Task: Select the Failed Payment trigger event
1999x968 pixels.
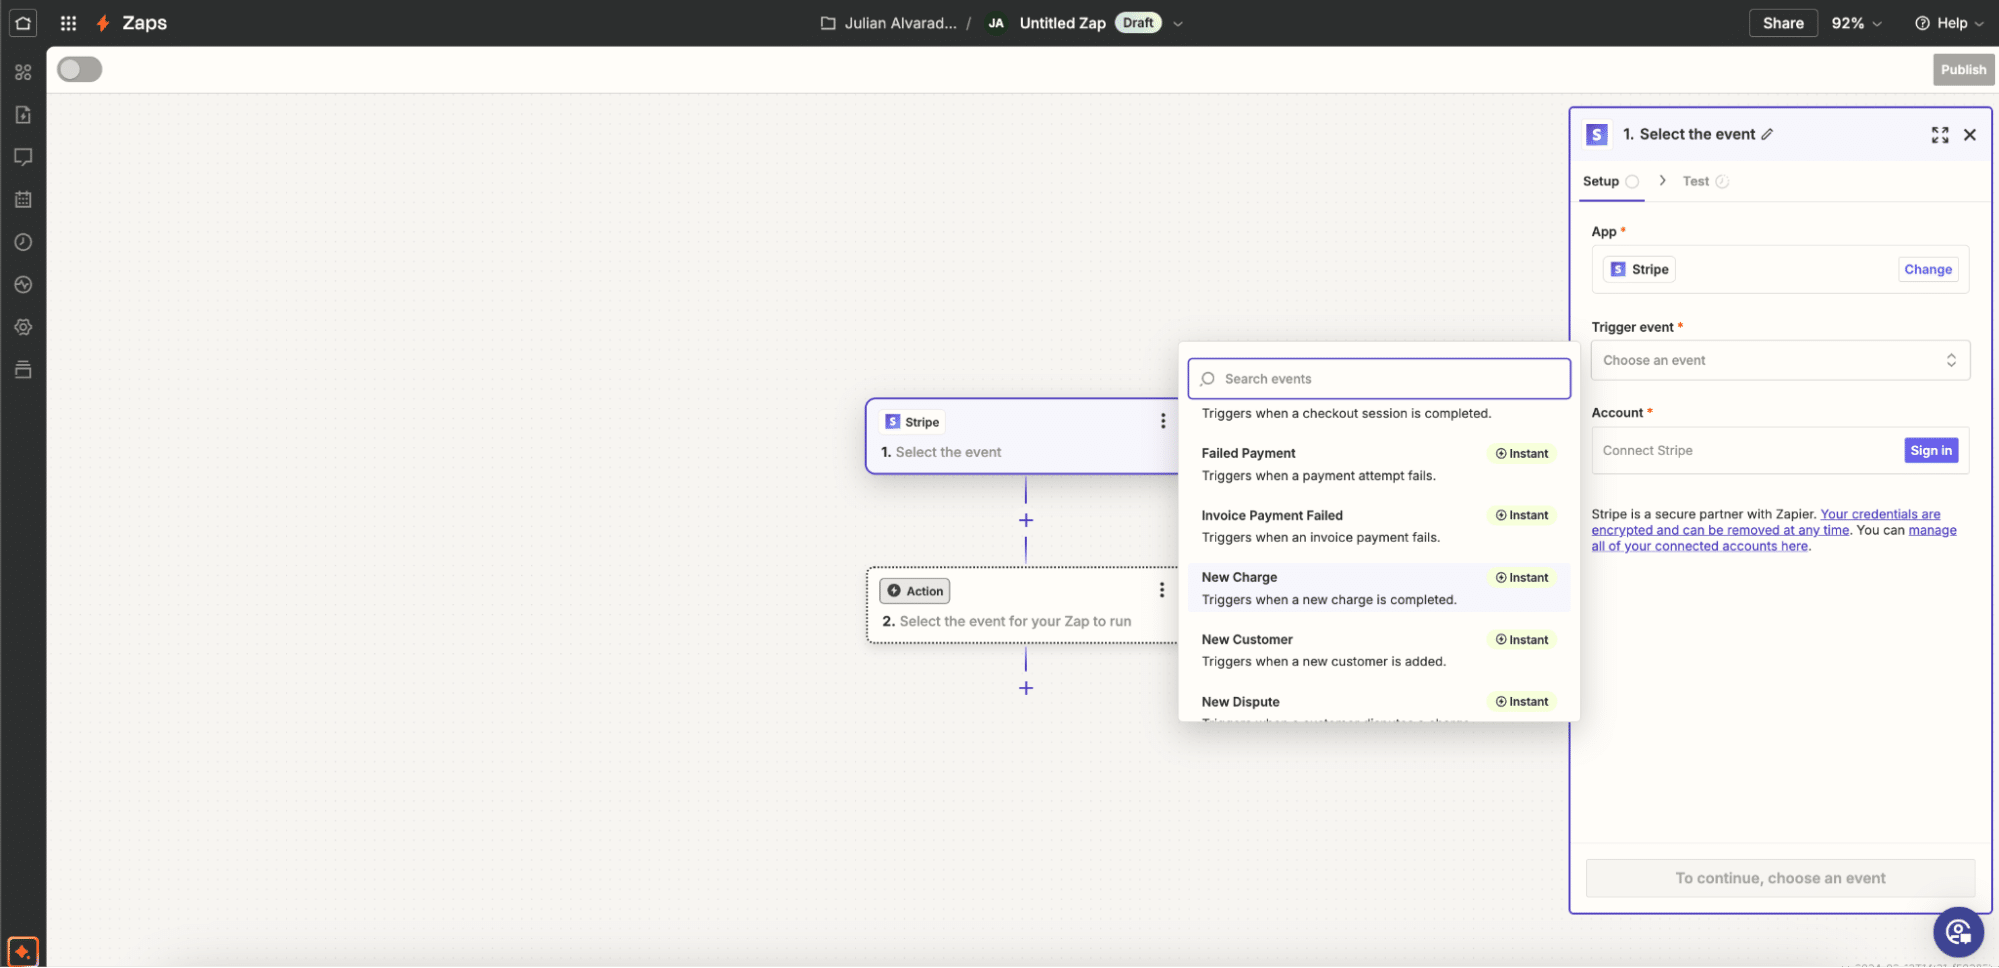Action: click(x=1378, y=464)
